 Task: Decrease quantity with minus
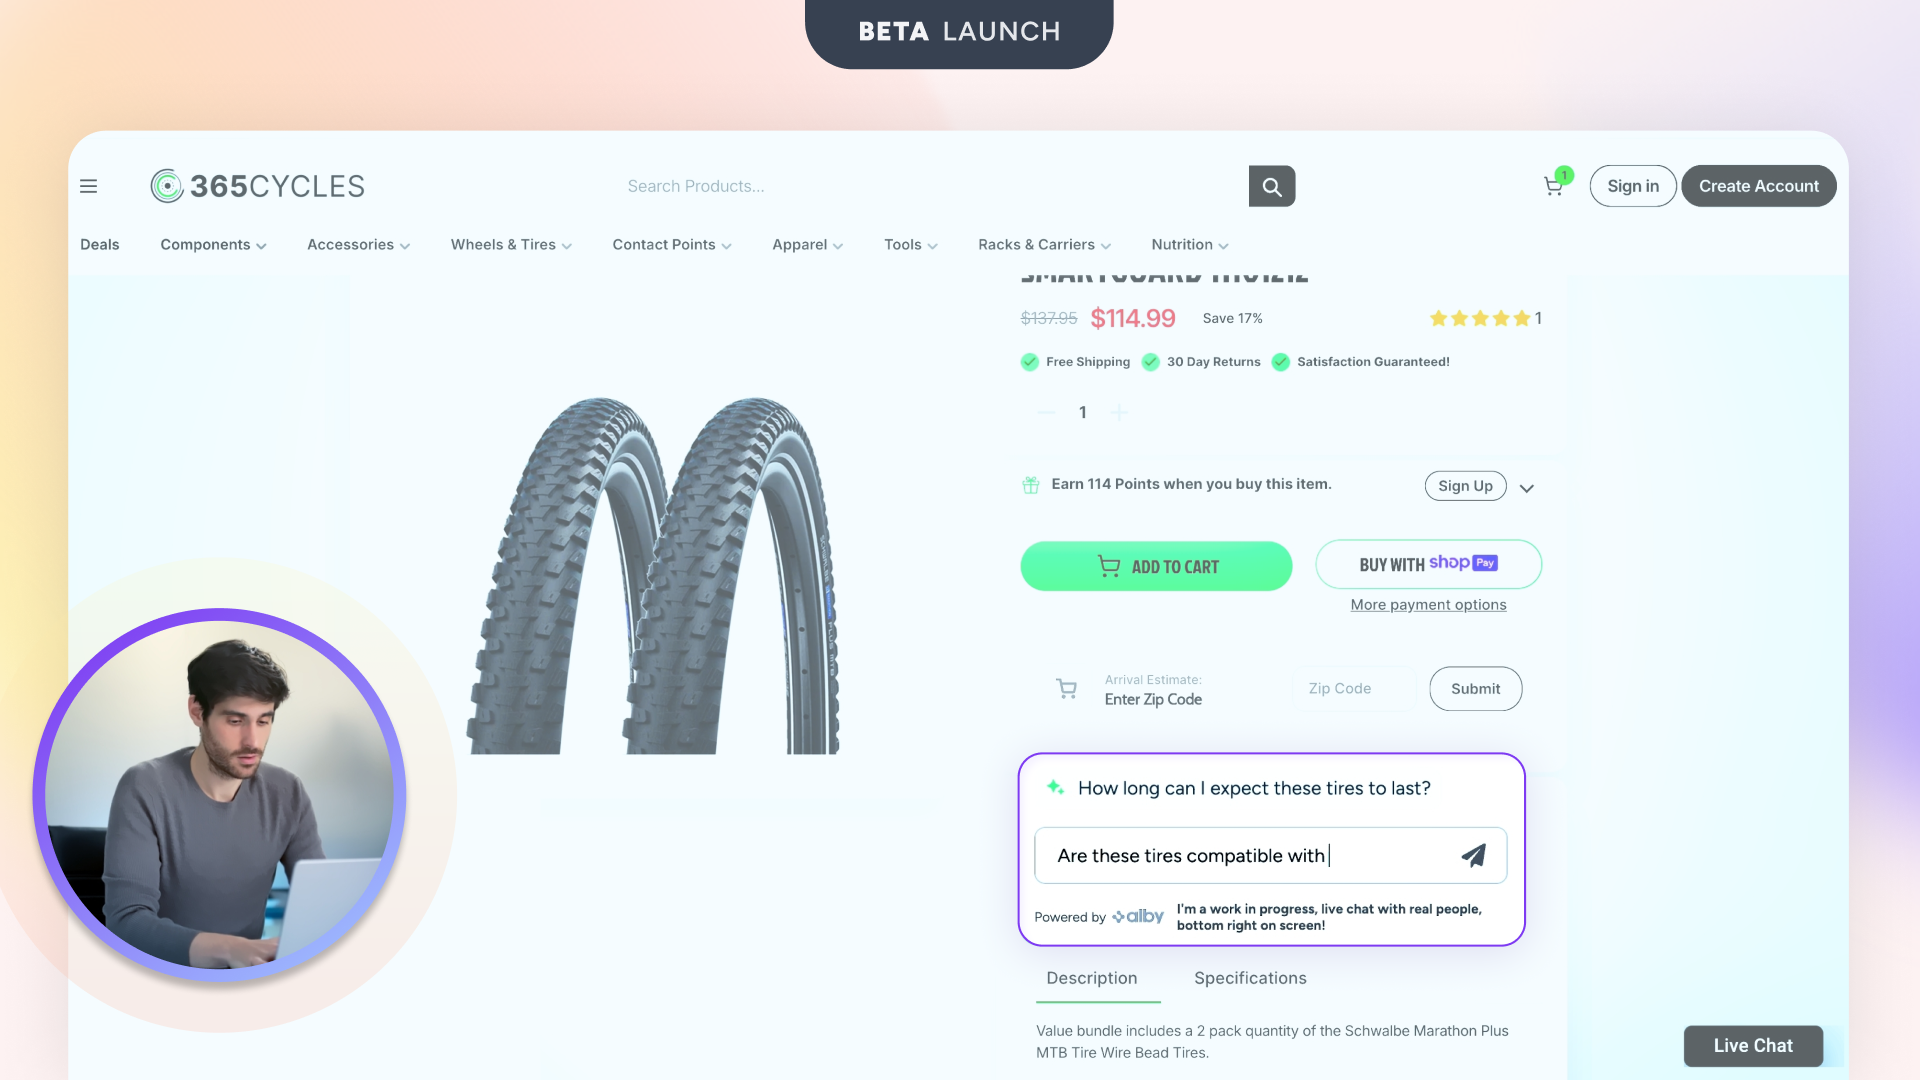click(x=1046, y=412)
